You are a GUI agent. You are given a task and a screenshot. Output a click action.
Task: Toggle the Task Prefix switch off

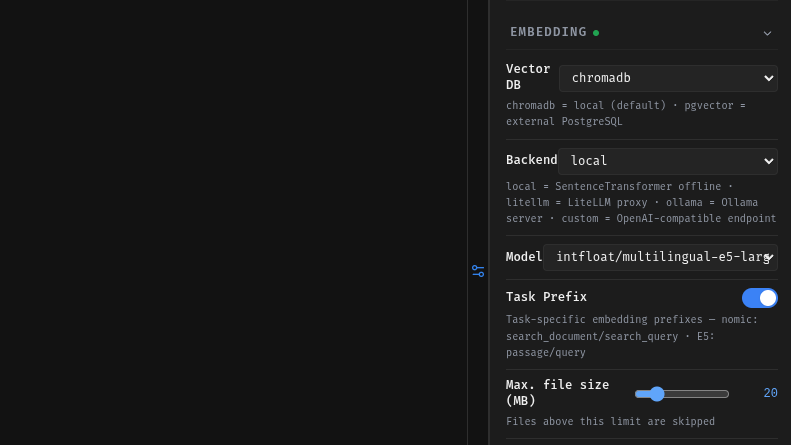759,298
